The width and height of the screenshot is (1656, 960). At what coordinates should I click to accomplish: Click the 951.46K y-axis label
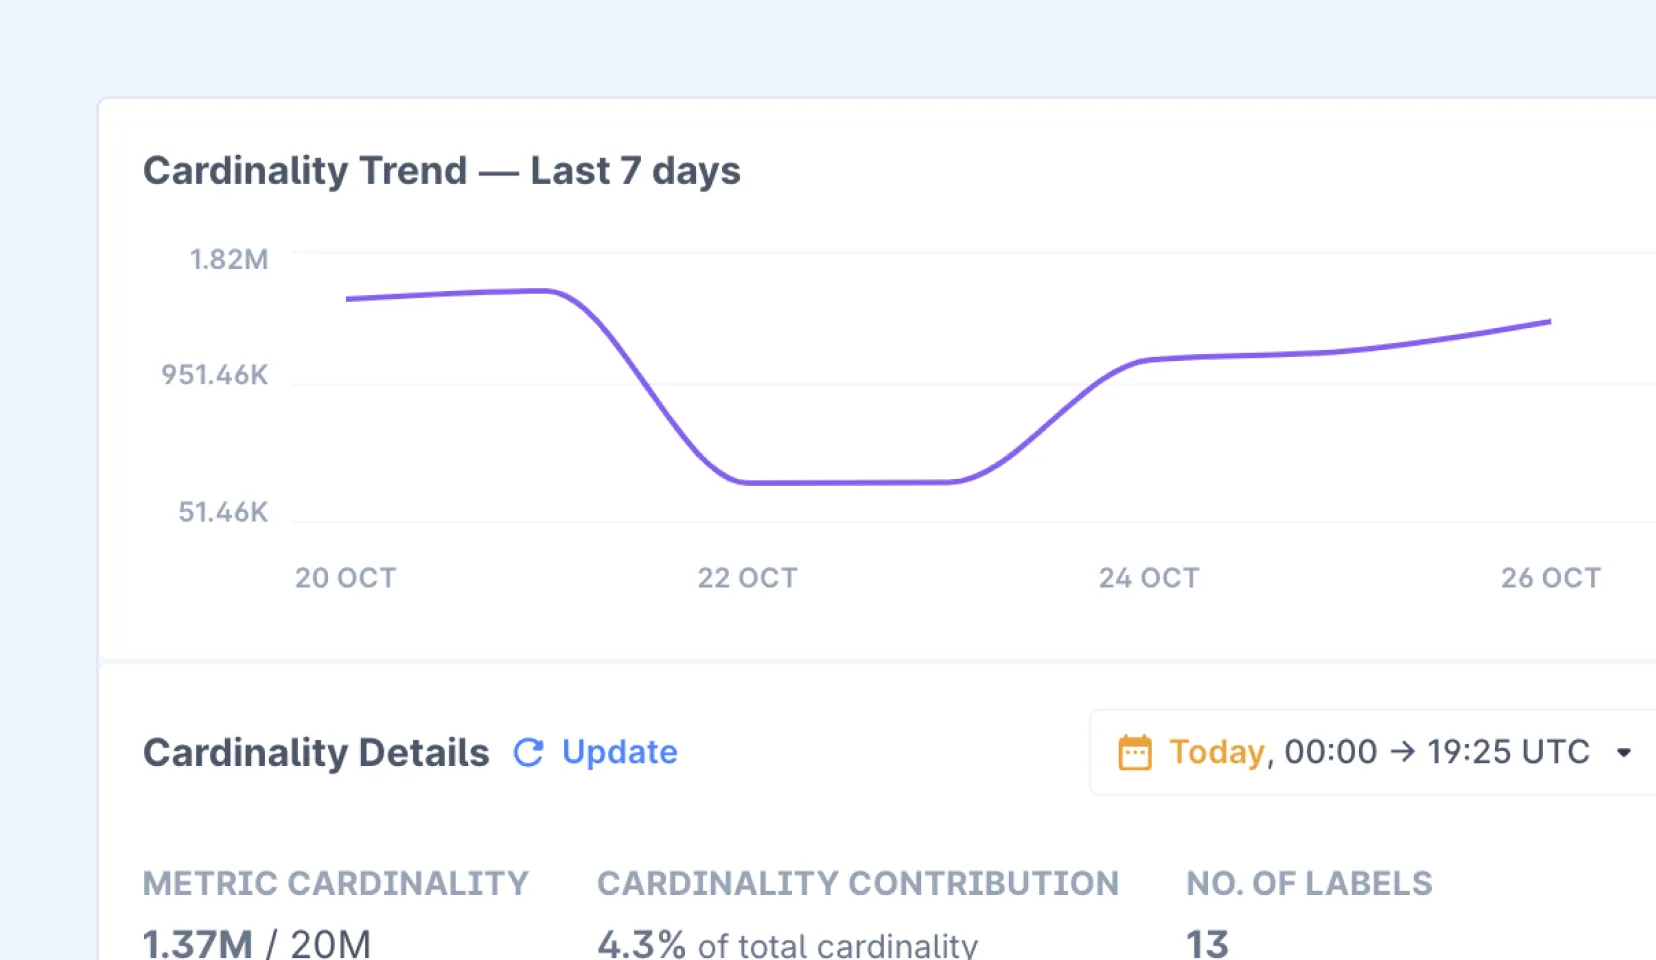pos(215,375)
